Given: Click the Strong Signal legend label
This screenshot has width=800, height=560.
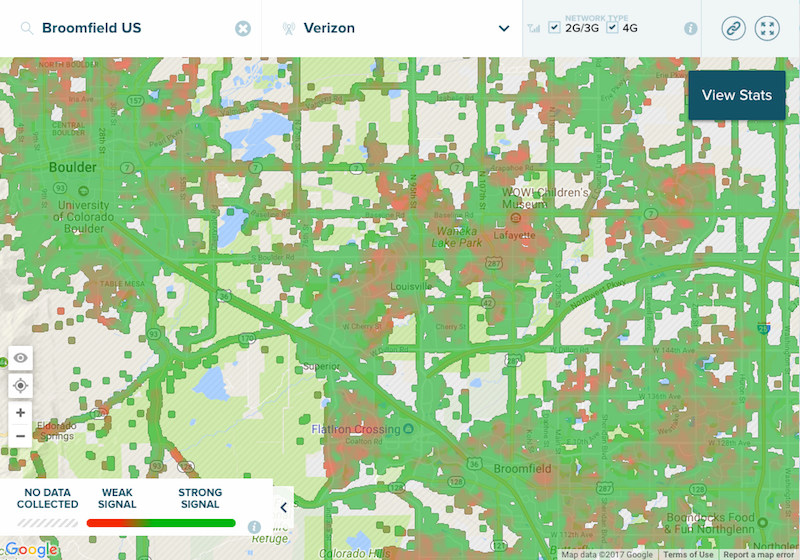Looking at the screenshot, I should pos(200,498).
